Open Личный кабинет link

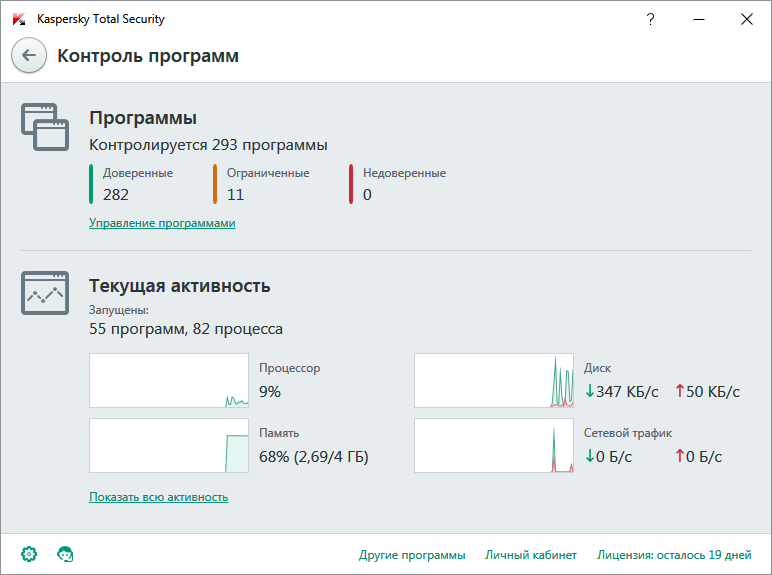(x=531, y=554)
